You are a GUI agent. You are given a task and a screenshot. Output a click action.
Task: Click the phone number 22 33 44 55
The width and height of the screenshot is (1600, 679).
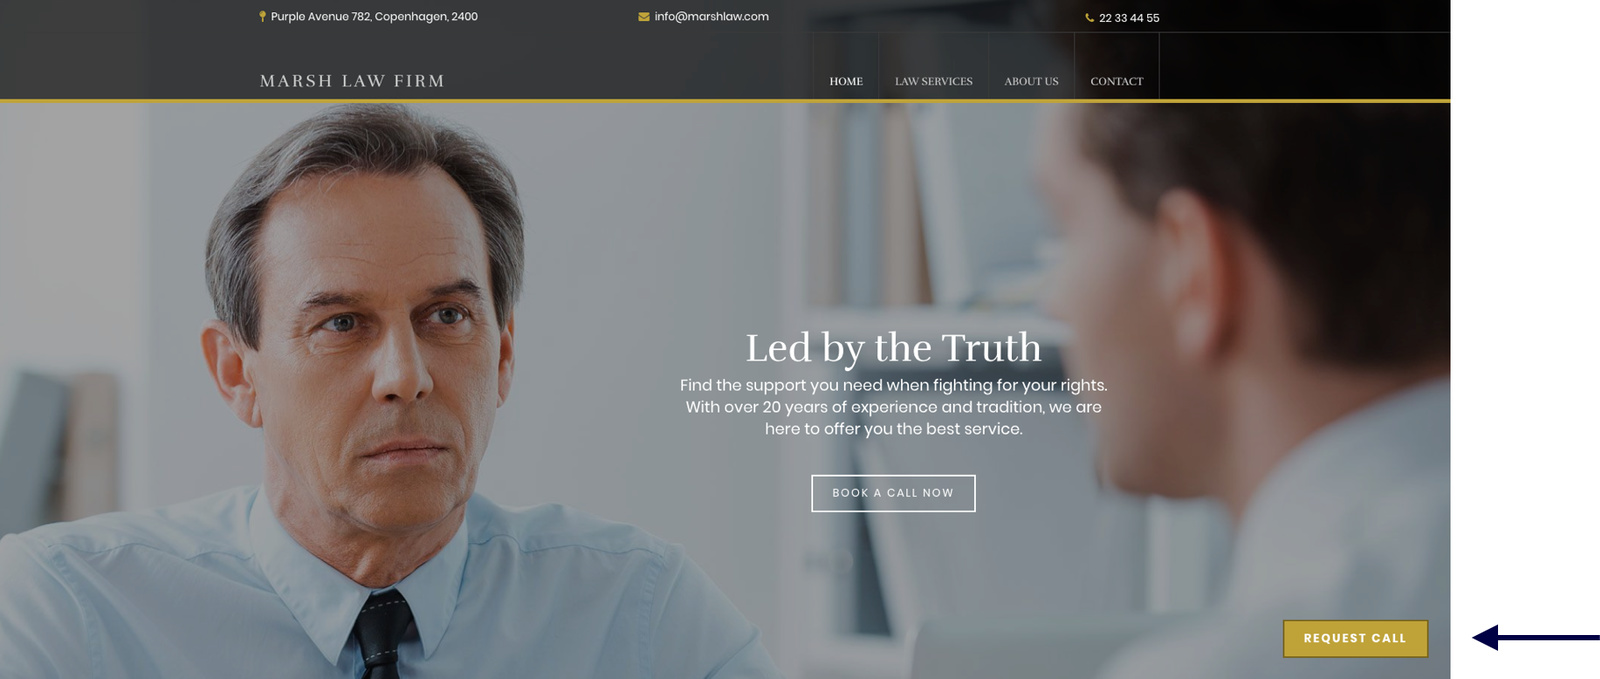[x=1129, y=18]
